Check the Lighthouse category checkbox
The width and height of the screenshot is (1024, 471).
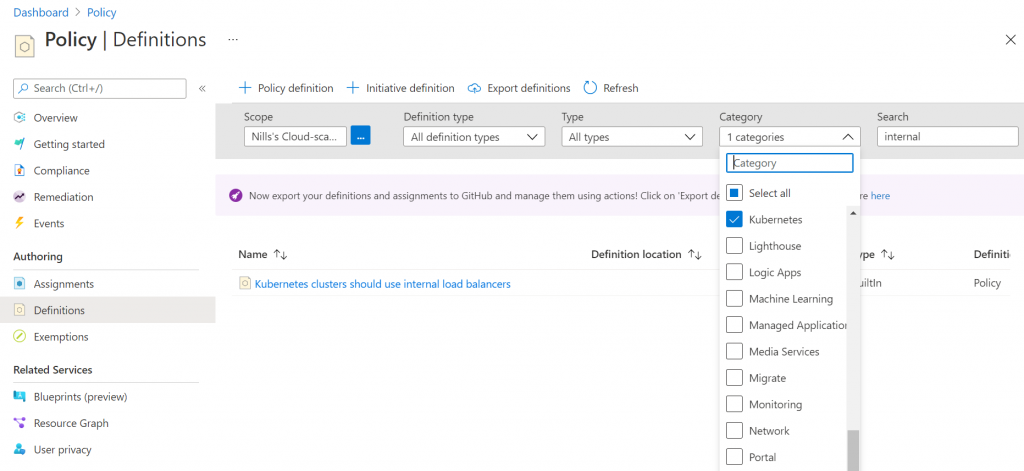(x=735, y=246)
